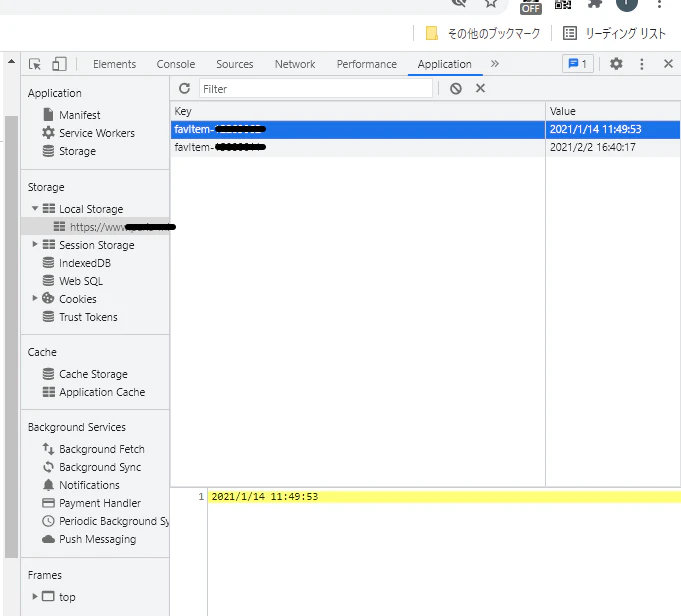Image resolution: width=681 pixels, height=616 pixels.
Task: Click the Value column header
Action: [613, 111]
